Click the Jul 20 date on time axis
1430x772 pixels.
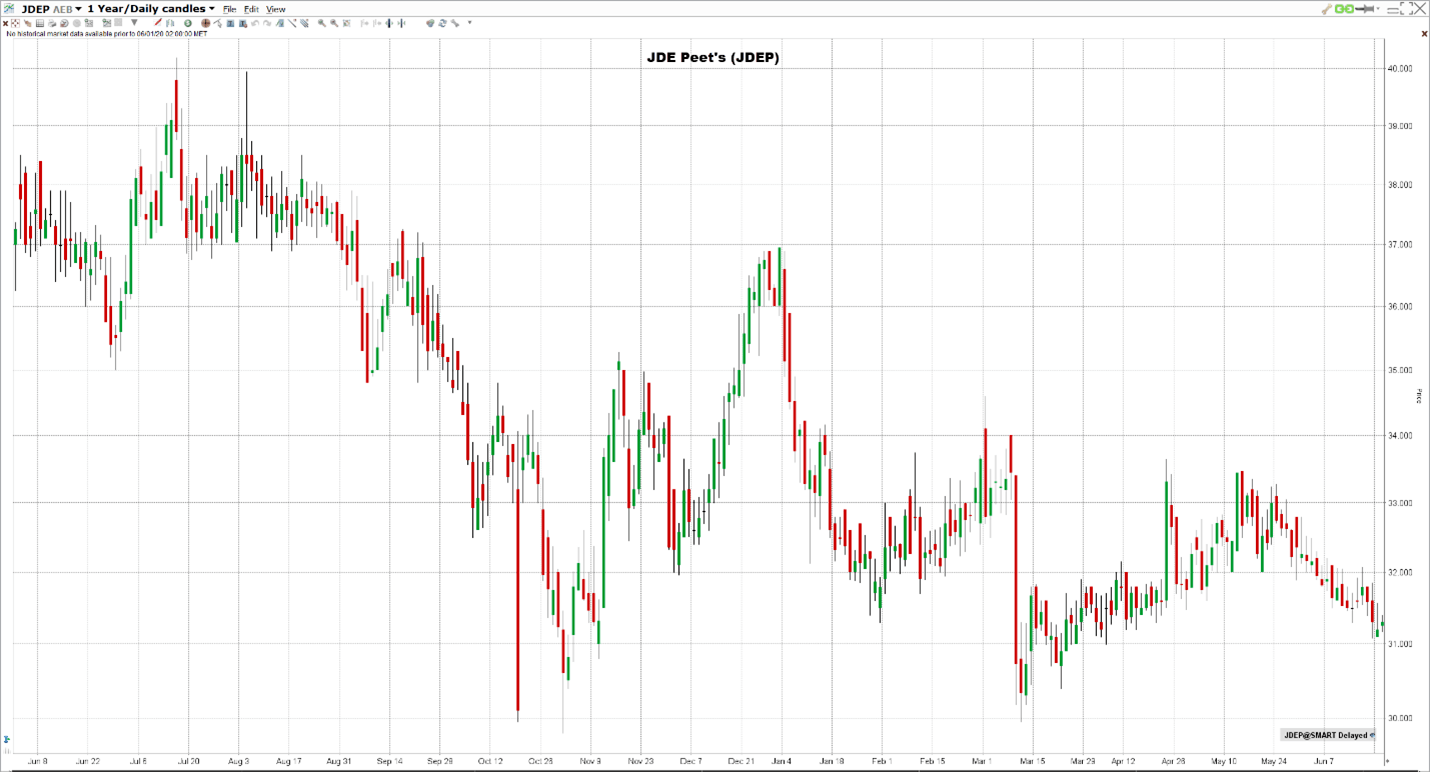click(x=188, y=761)
